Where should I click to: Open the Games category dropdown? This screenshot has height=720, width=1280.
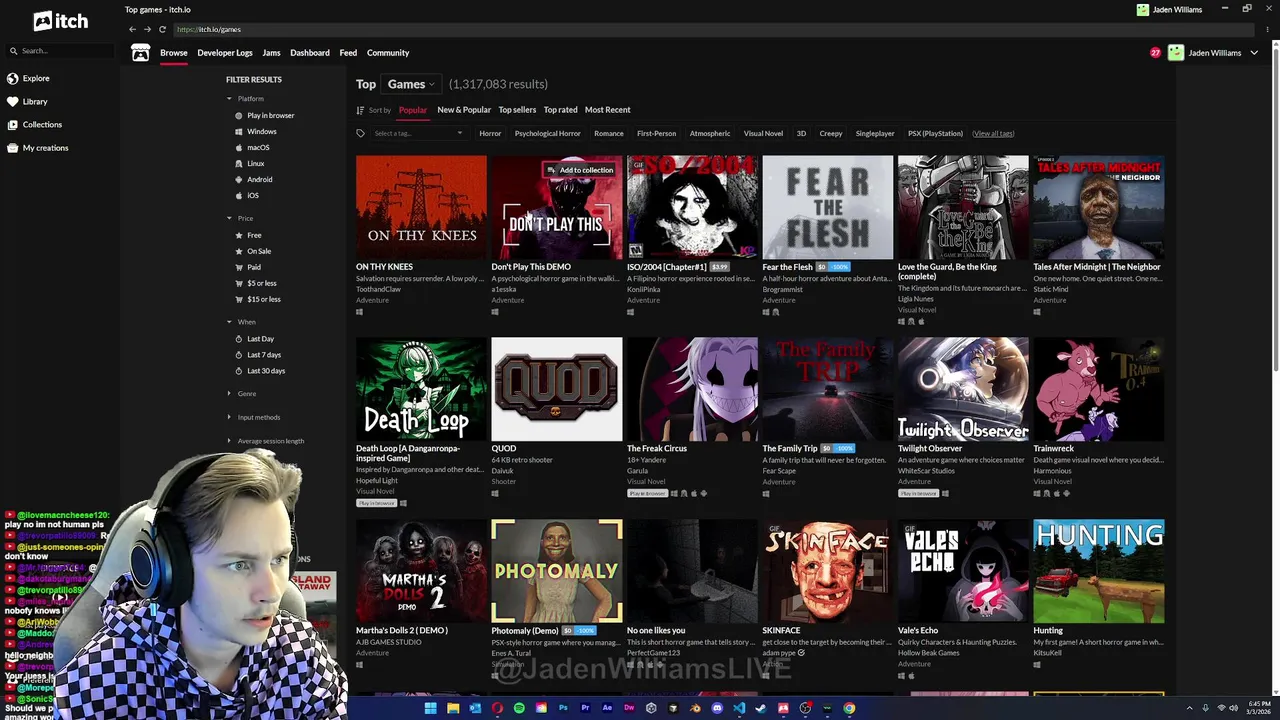point(411,84)
